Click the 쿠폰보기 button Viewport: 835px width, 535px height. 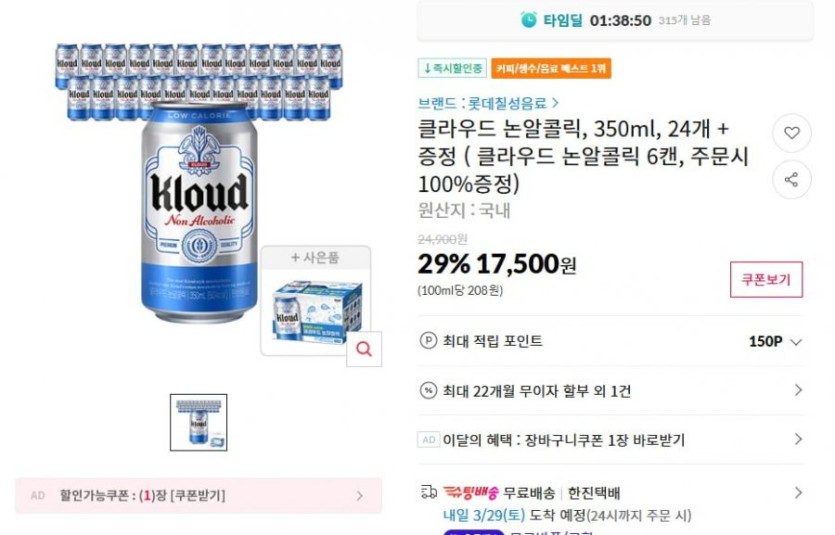pyautogui.click(x=766, y=279)
